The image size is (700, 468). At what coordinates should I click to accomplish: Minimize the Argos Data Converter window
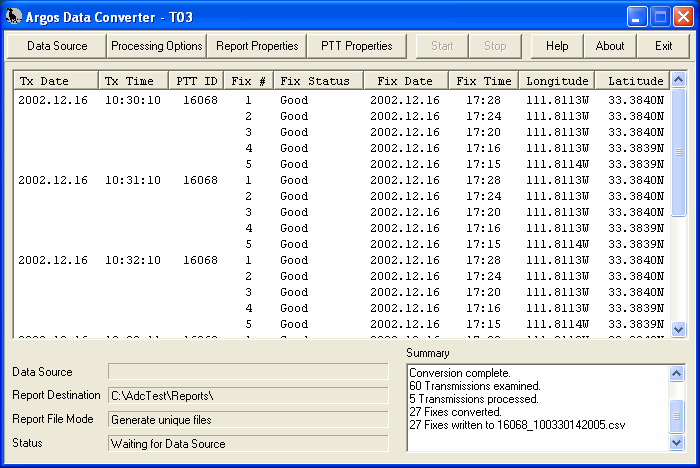click(x=637, y=17)
